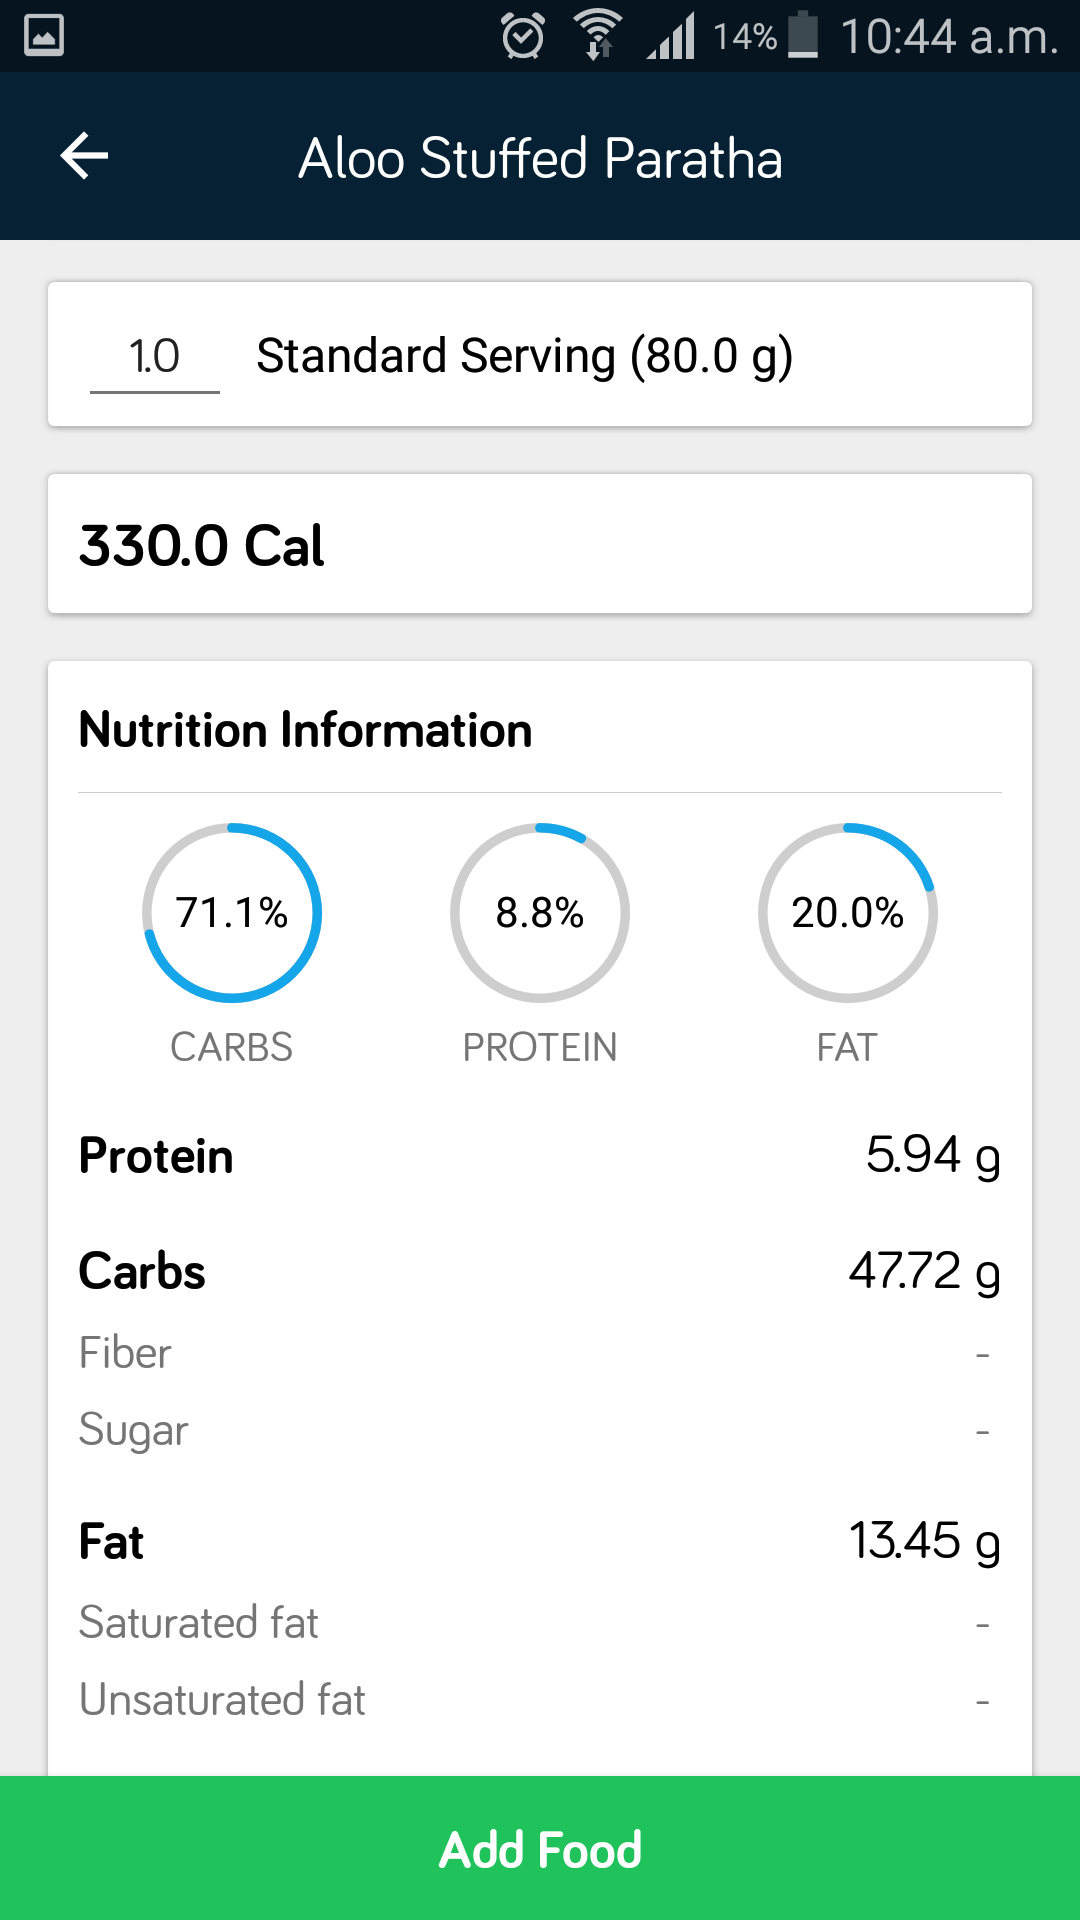Viewport: 1080px width, 1920px height.
Task: Tap the Saturated fat row
Action: pyautogui.click(x=540, y=1622)
